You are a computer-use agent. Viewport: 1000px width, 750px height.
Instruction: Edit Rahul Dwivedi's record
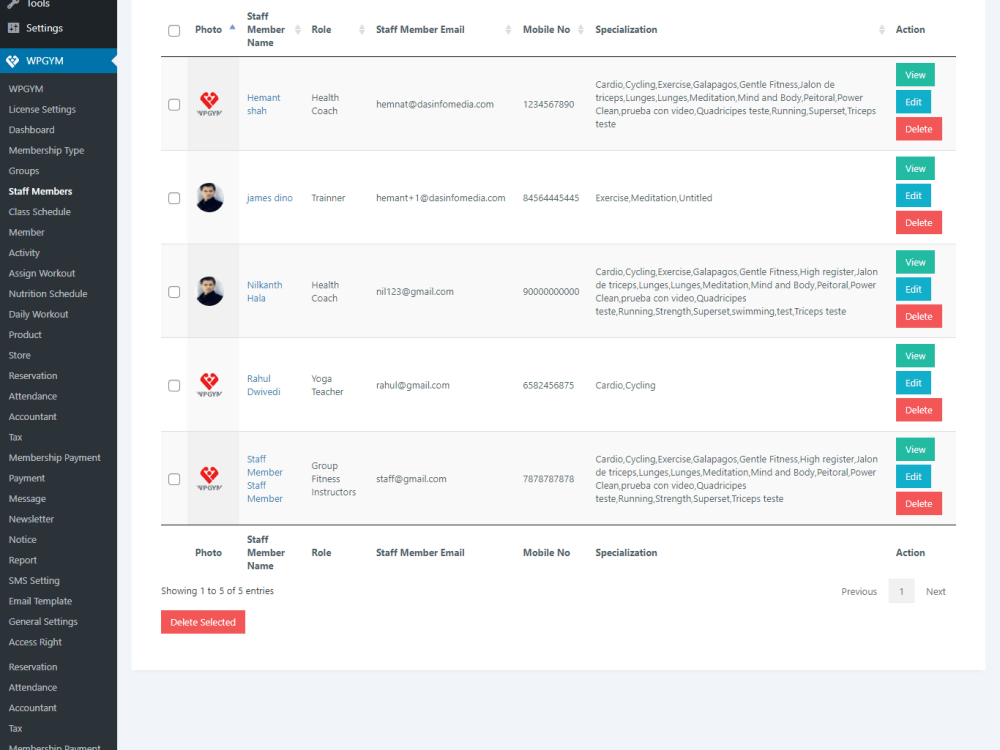(913, 383)
